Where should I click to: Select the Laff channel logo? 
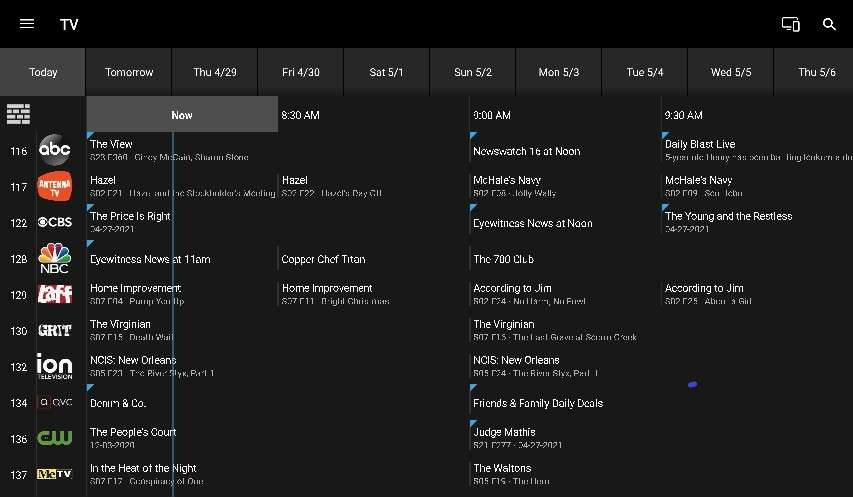pyautogui.click(x=54, y=294)
